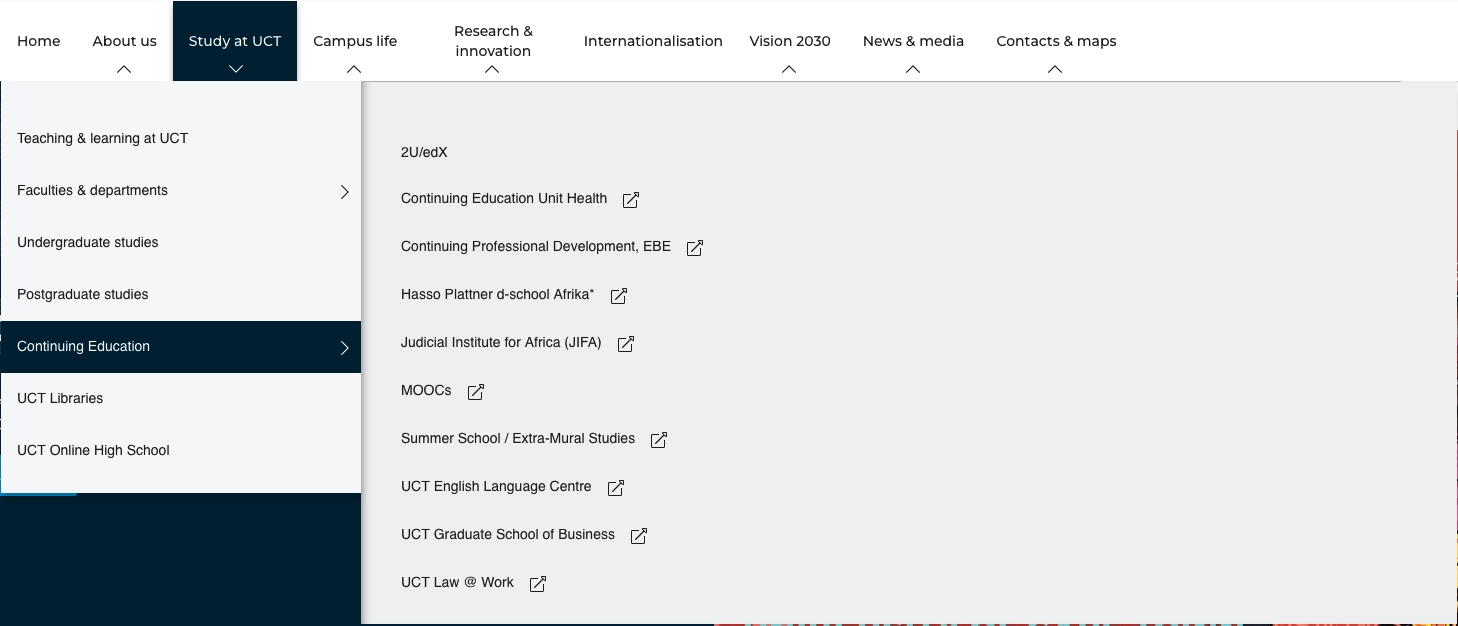Click external link icon beside Graduate School of Business

click(638, 536)
